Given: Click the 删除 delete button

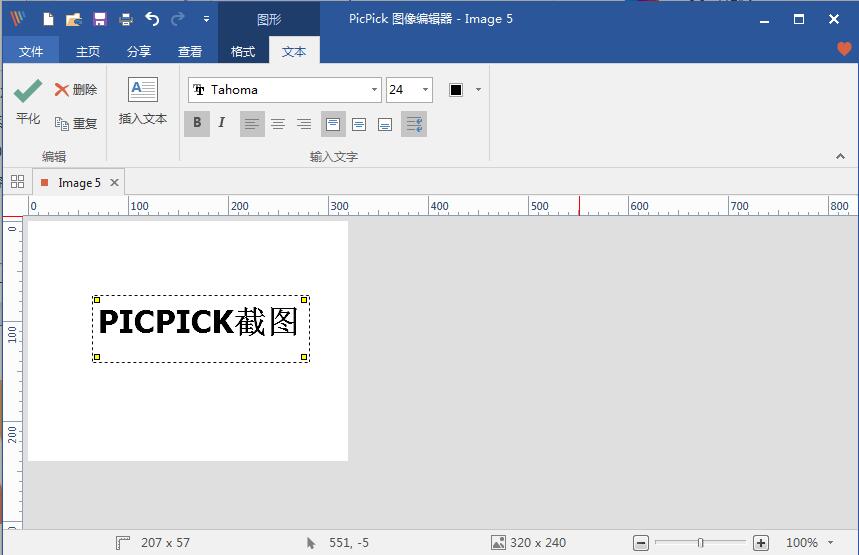Looking at the screenshot, I should [x=76, y=90].
